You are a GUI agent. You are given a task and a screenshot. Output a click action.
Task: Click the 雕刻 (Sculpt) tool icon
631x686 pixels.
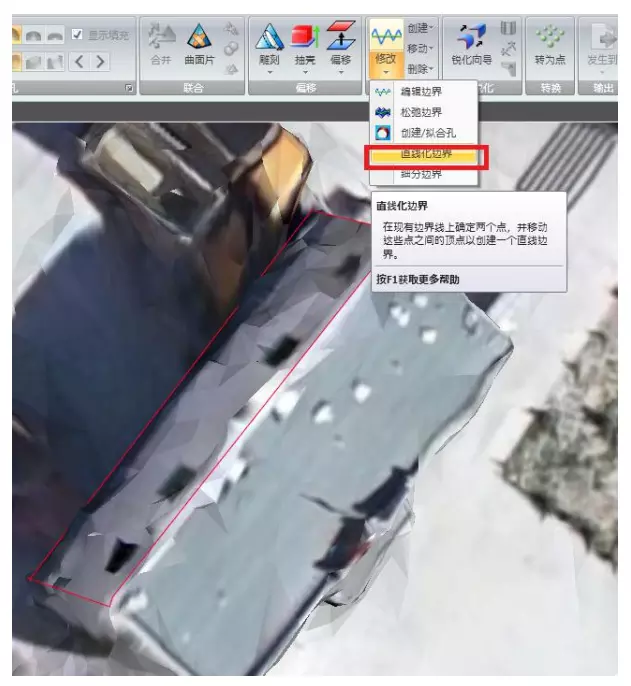pos(269,43)
